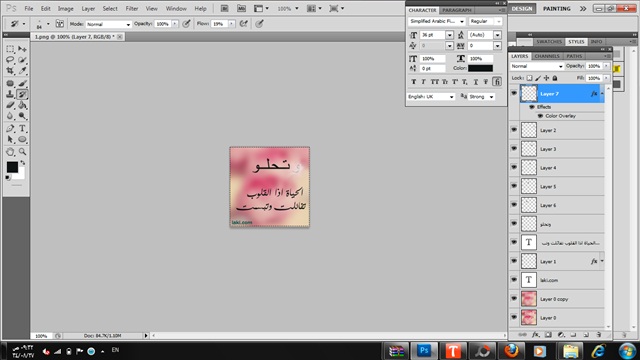Select the Eraser tool
The height and width of the screenshot is (360, 640).
10,105
